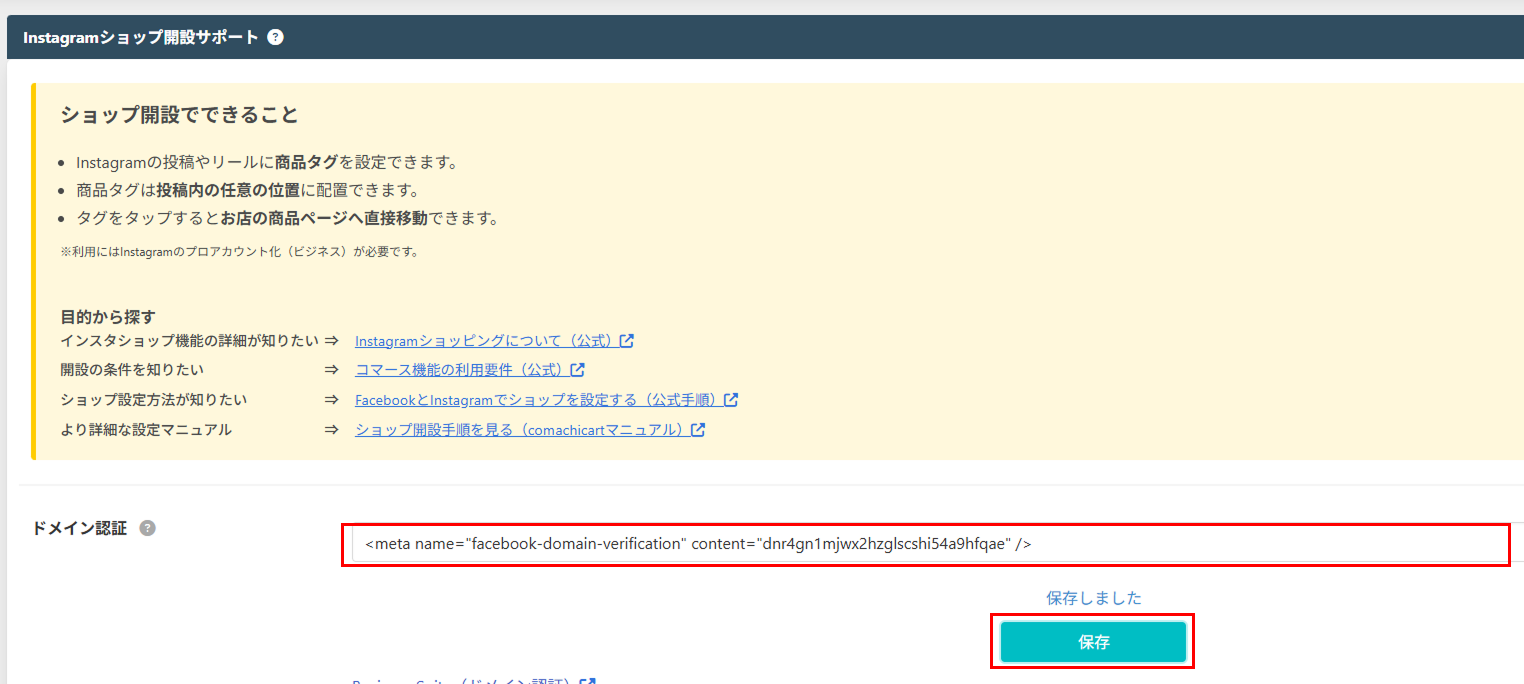Open the Instagramショッピングについて（公式） link
The width and height of the screenshot is (1524, 684).
pos(484,341)
